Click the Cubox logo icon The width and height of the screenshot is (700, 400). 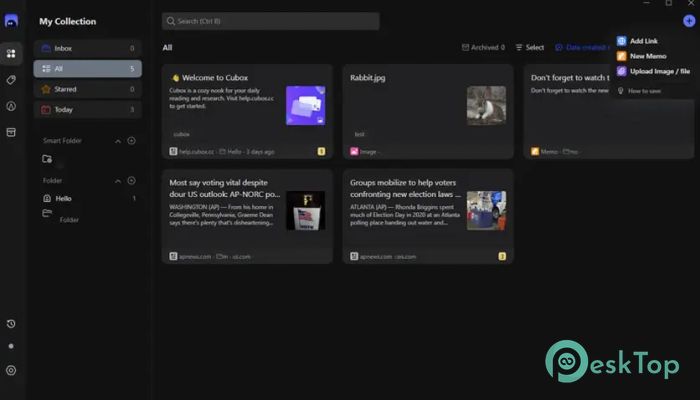(11, 21)
